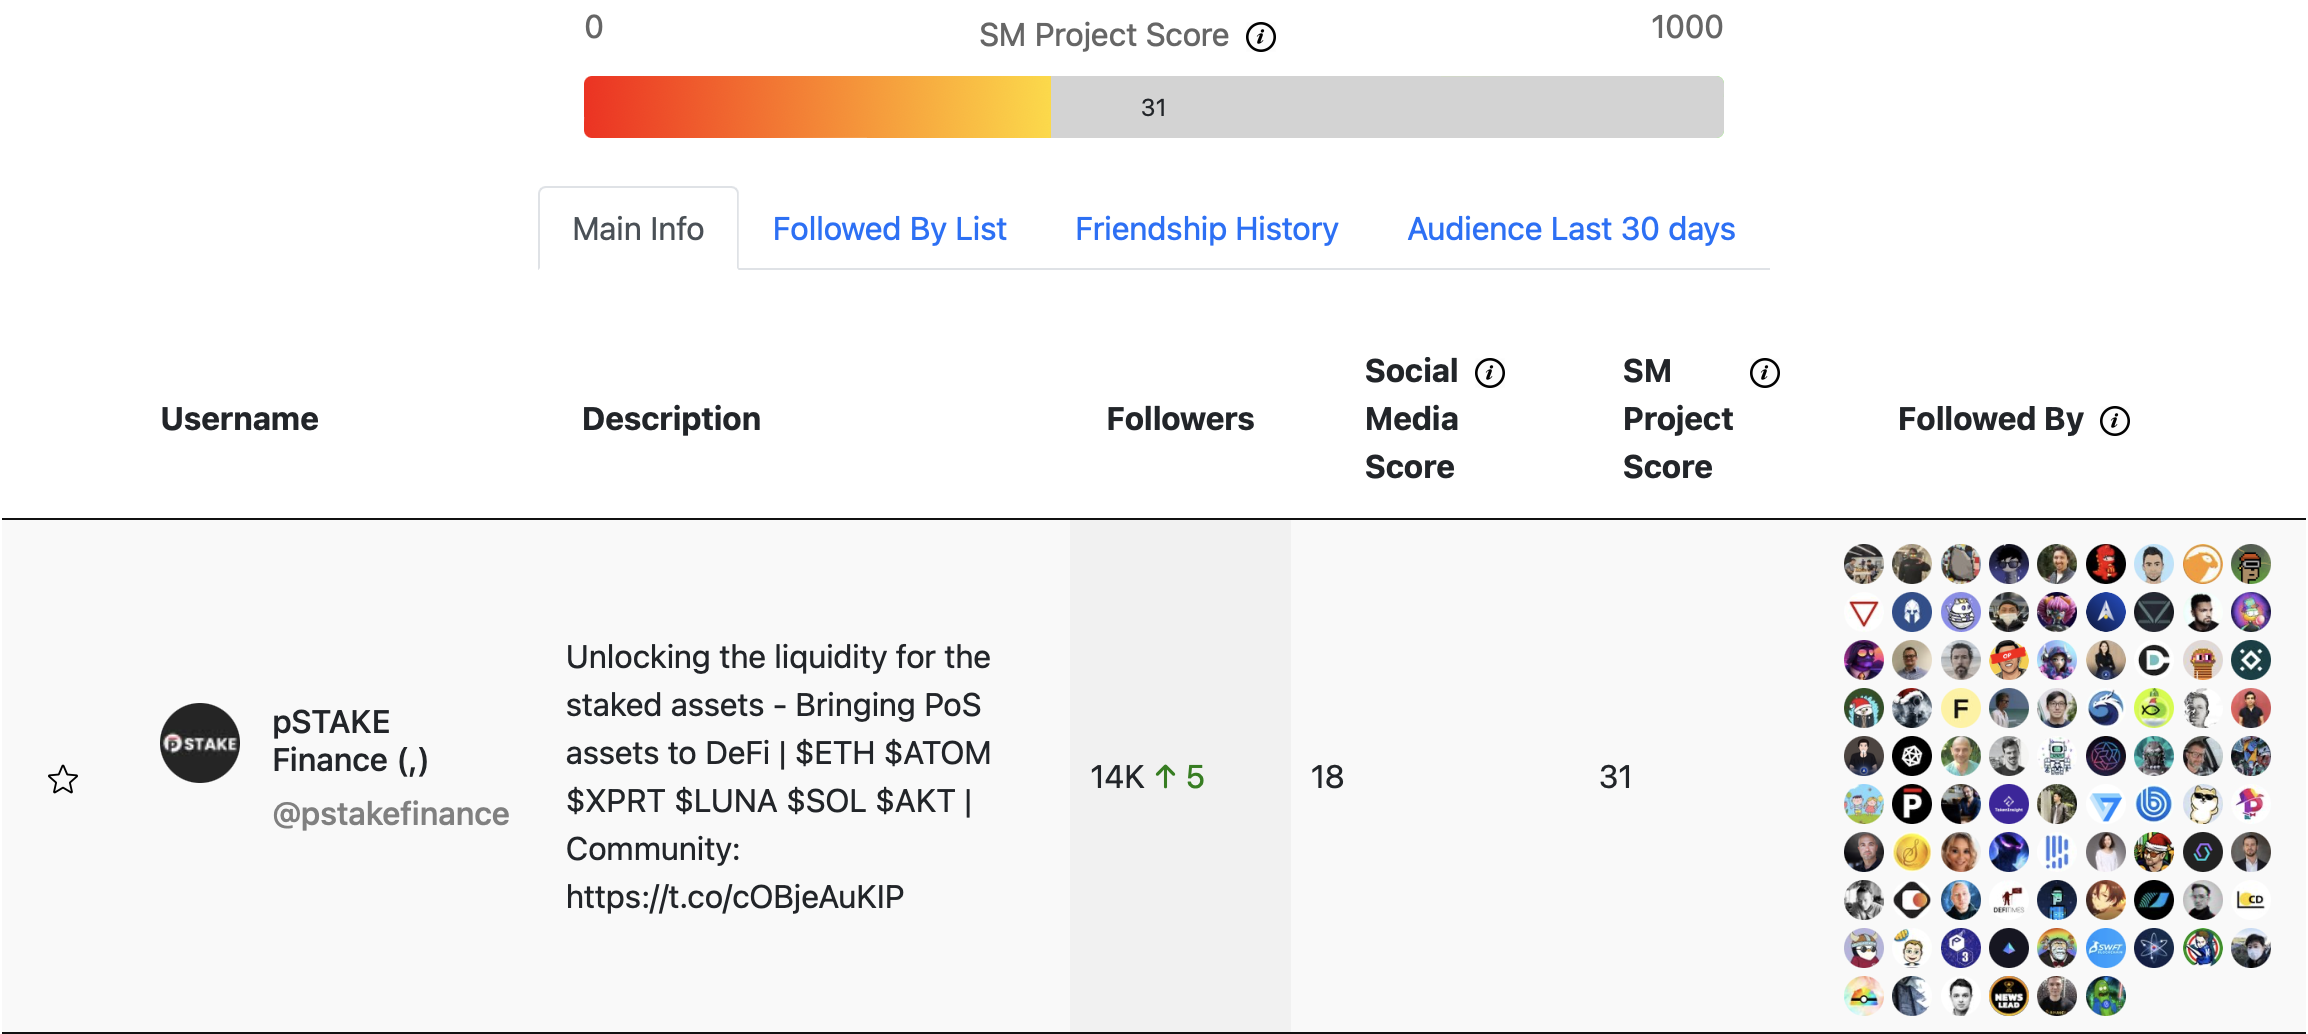
Task: Click the pSTAKE profile logo thumbnail
Action: coord(200,743)
